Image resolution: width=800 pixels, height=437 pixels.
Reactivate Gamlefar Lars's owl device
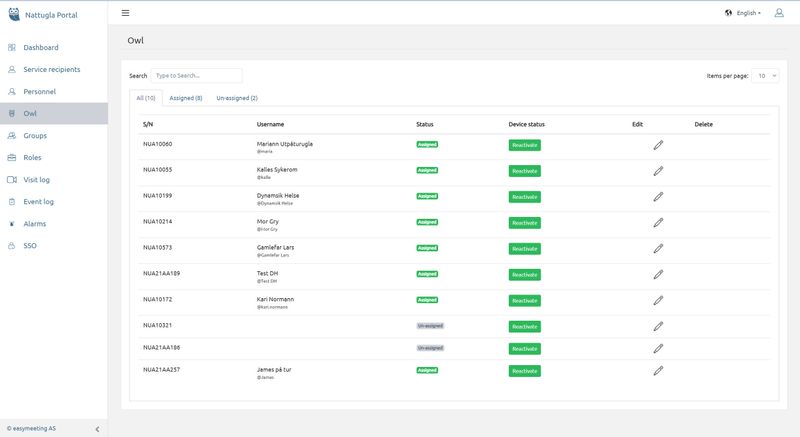[x=524, y=248]
